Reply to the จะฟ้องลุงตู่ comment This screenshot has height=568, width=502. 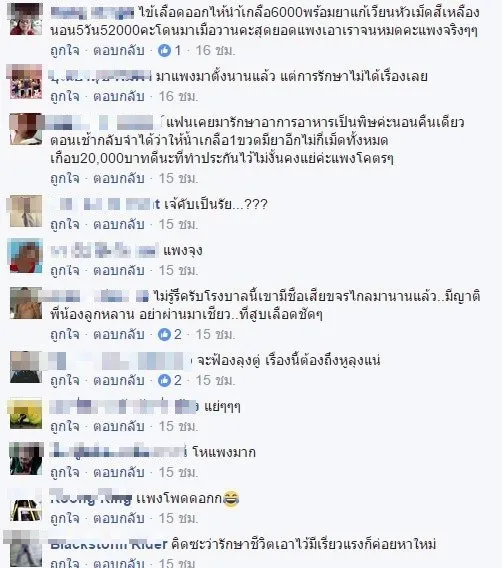tap(119, 380)
